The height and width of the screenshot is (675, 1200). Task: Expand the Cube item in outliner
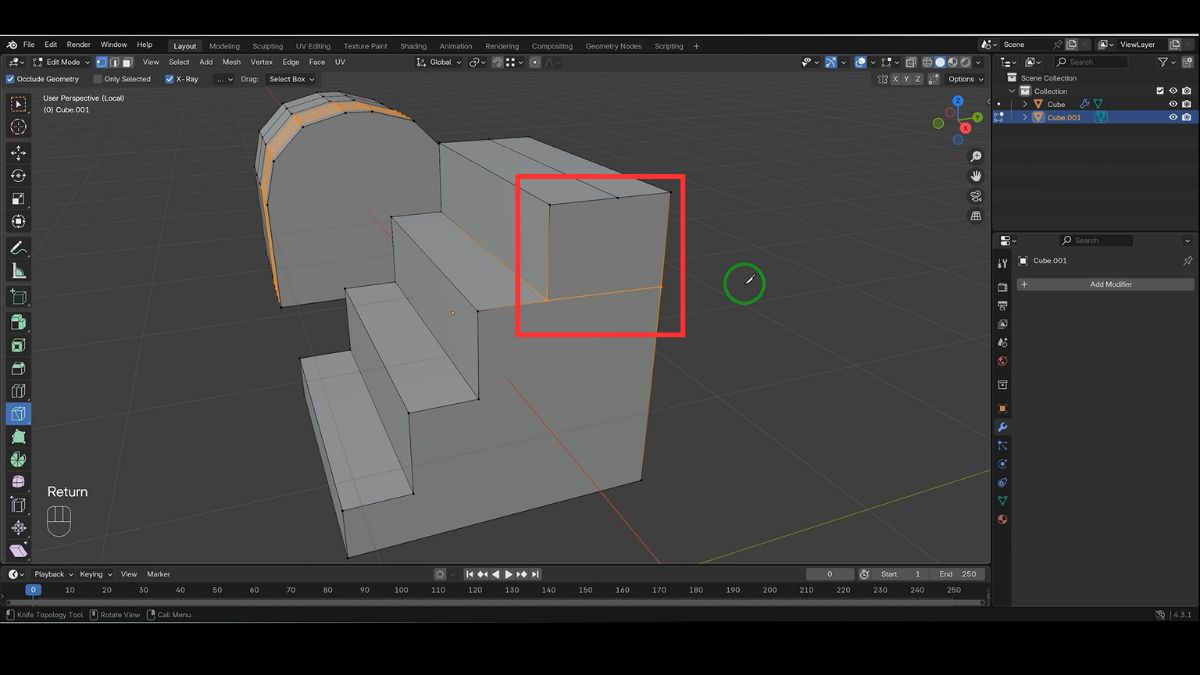click(x=1025, y=104)
